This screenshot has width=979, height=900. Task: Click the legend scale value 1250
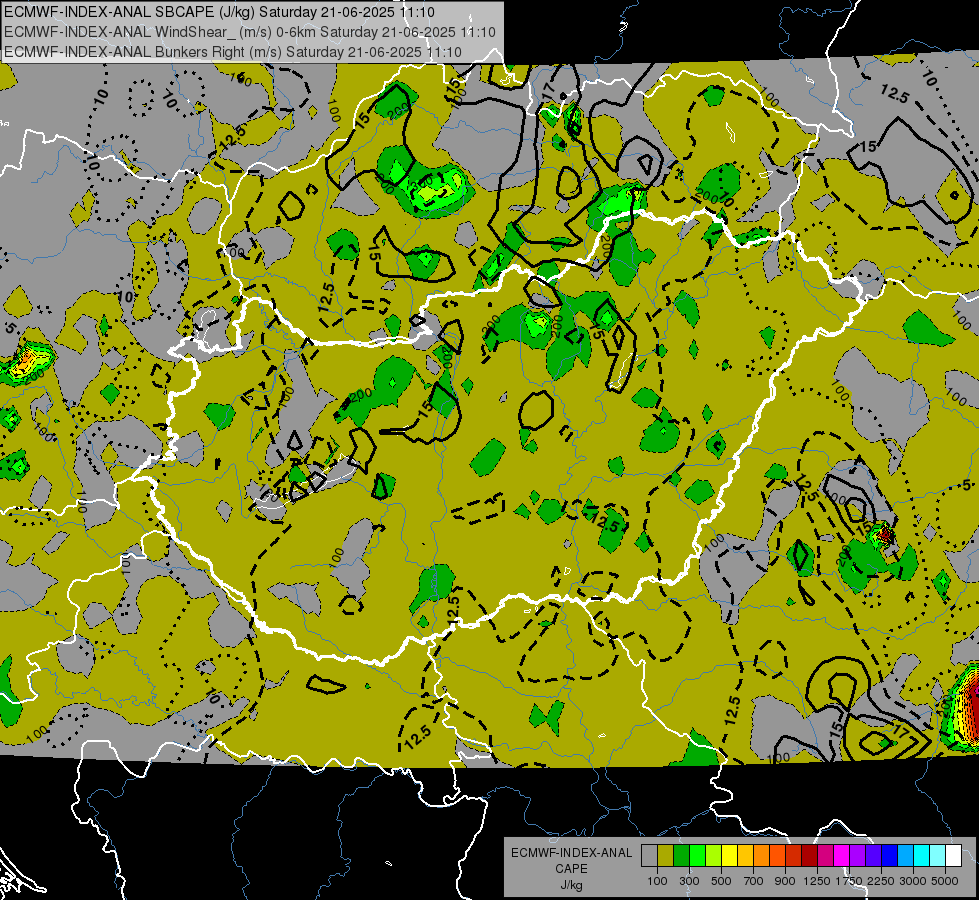point(817,881)
